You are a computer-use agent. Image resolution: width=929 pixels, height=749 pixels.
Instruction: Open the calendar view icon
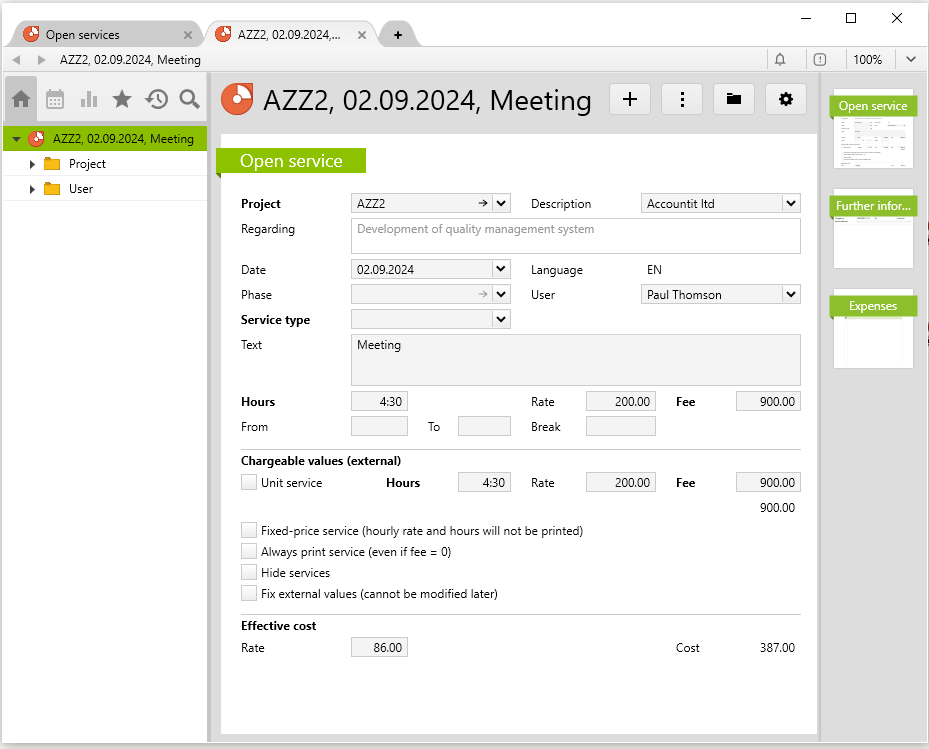coord(55,99)
